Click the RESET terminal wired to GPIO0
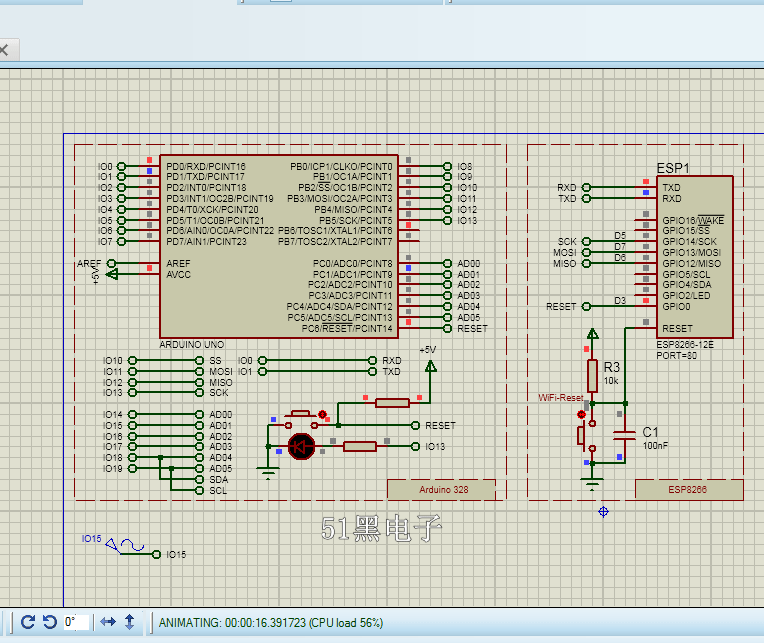Image resolution: width=764 pixels, height=643 pixels. pyautogui.click(x=587, y=306)
